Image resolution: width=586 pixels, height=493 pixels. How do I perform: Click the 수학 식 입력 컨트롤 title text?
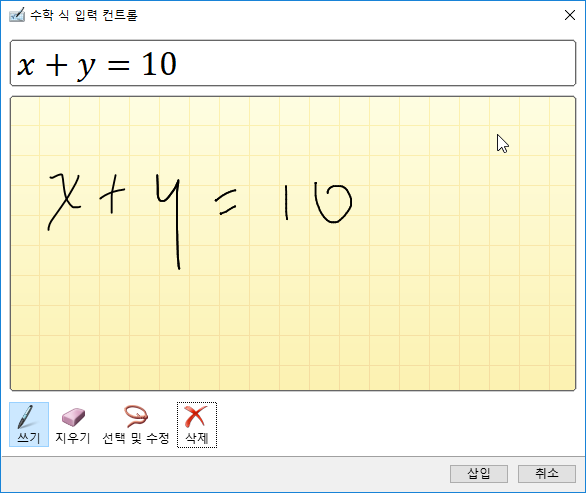coord(84,15)
